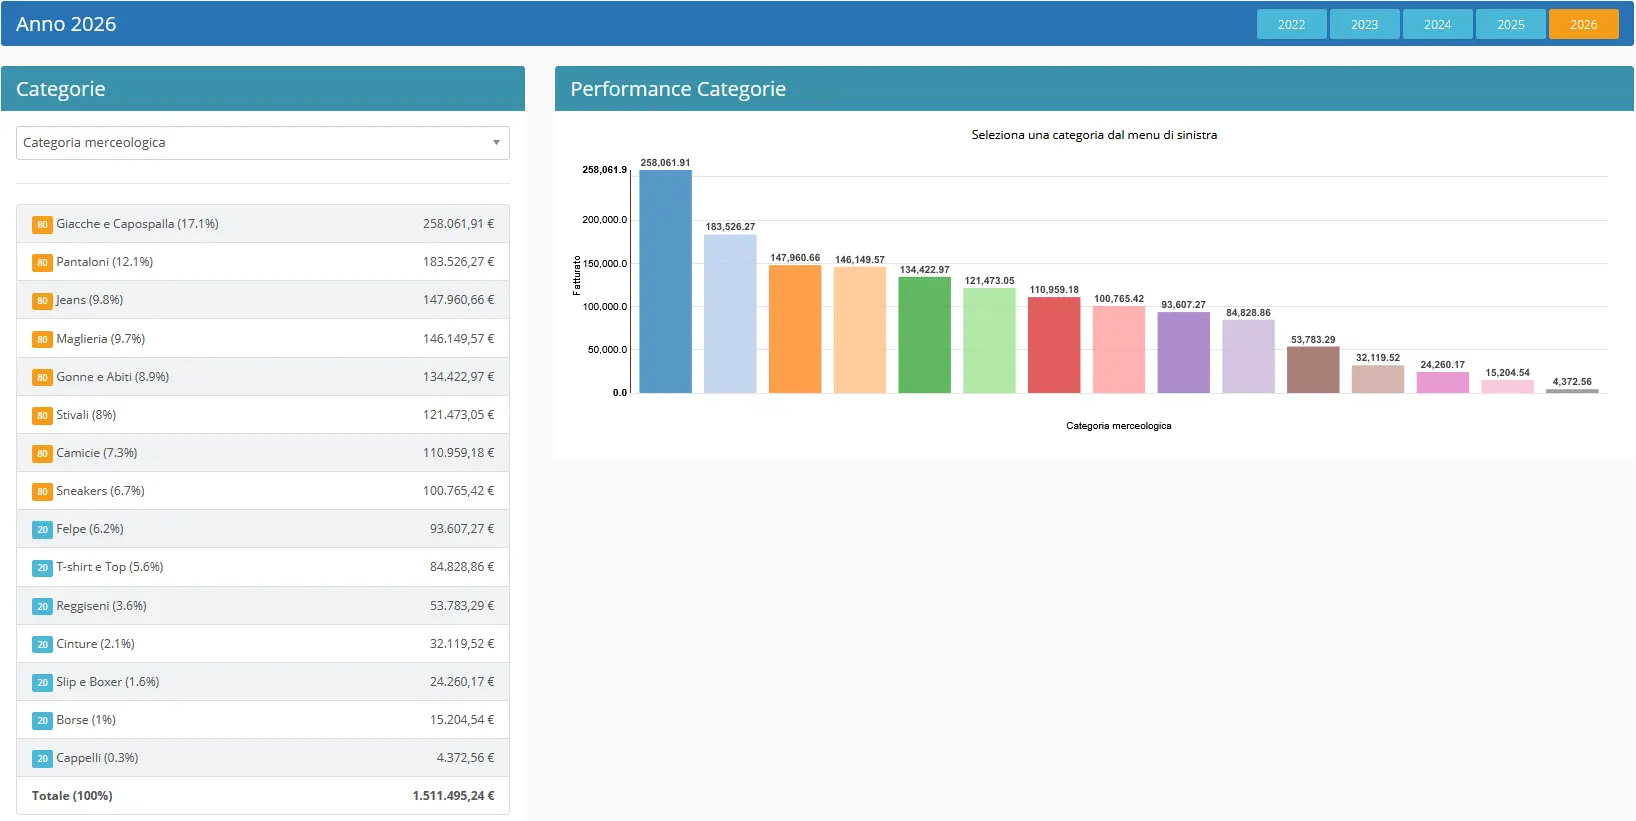Switch to year 2022 tab
The image size is (1636, 821).
tap(1291, 24)
